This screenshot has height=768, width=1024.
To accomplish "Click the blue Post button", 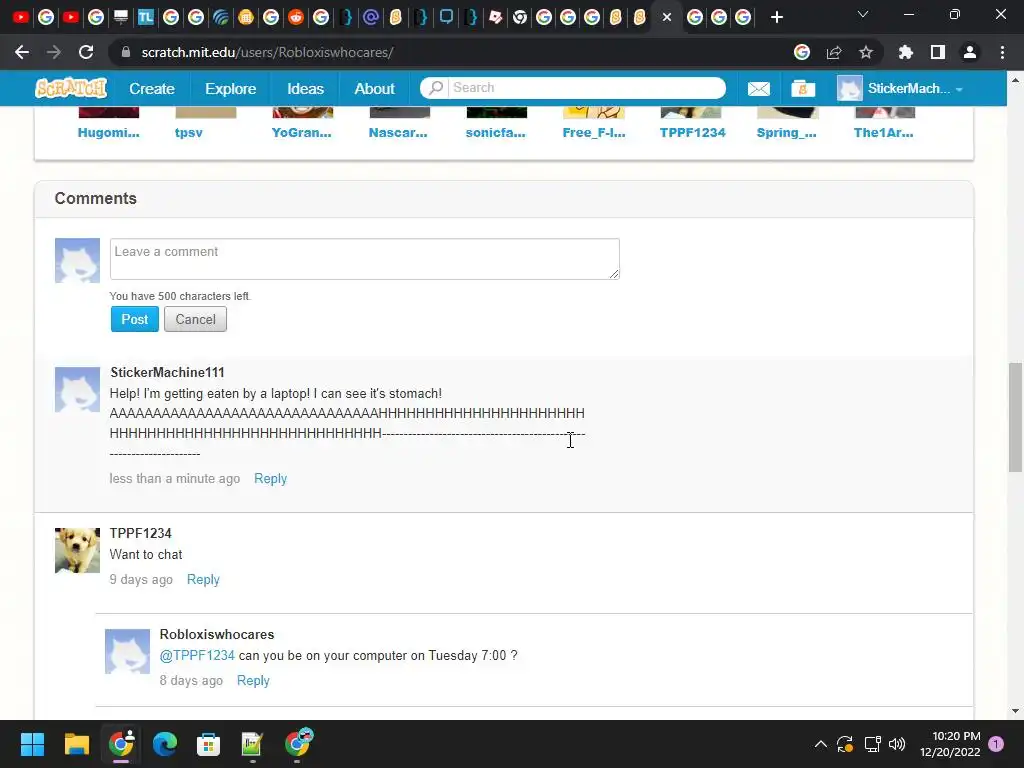I will 135,319.
